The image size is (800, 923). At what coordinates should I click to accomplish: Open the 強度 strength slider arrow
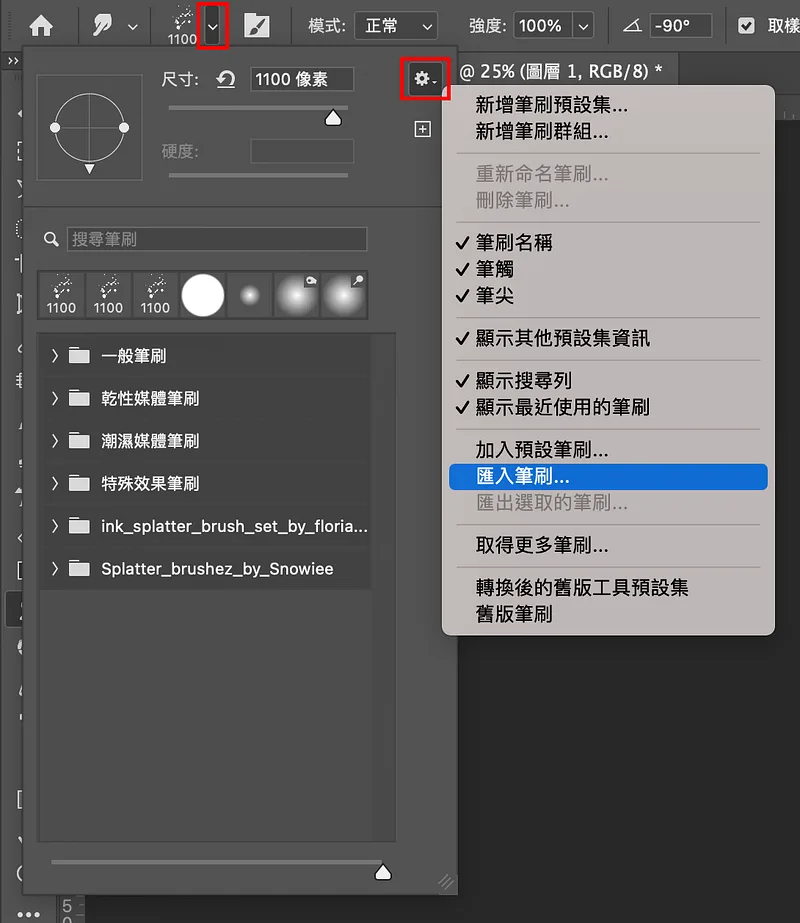pos(583,26)
